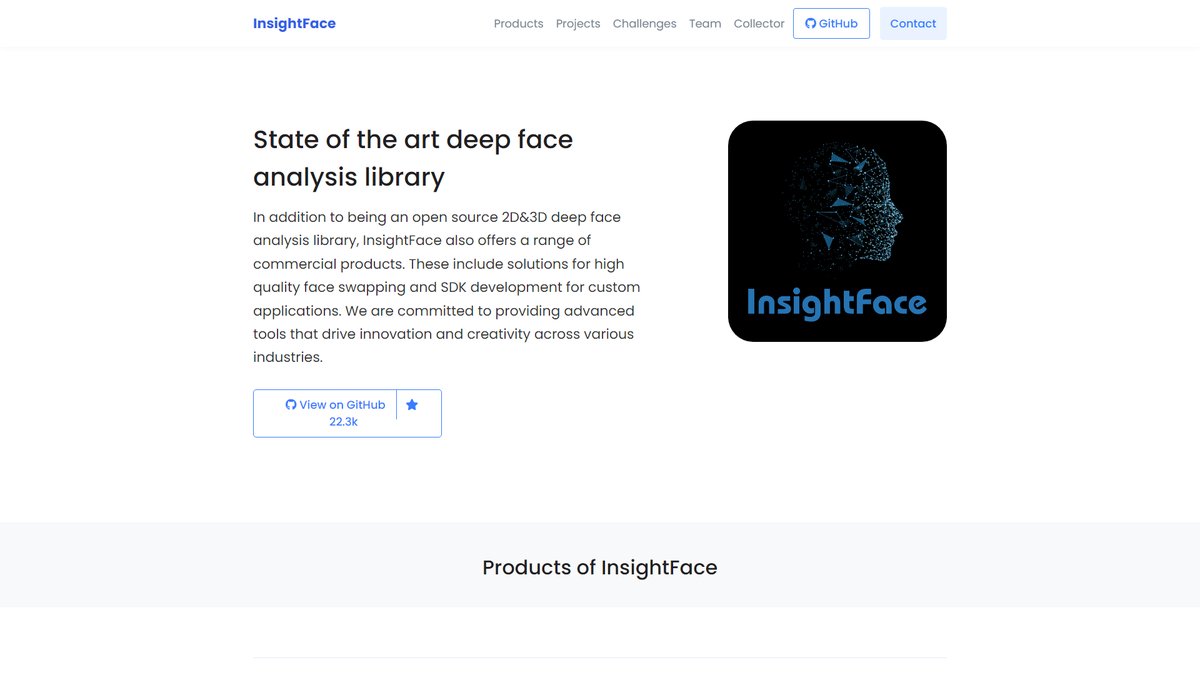The height and width of the screenshot is (675, 1200).
Task: Click the InsightFace brand logo text
Action: coord(294,23)
